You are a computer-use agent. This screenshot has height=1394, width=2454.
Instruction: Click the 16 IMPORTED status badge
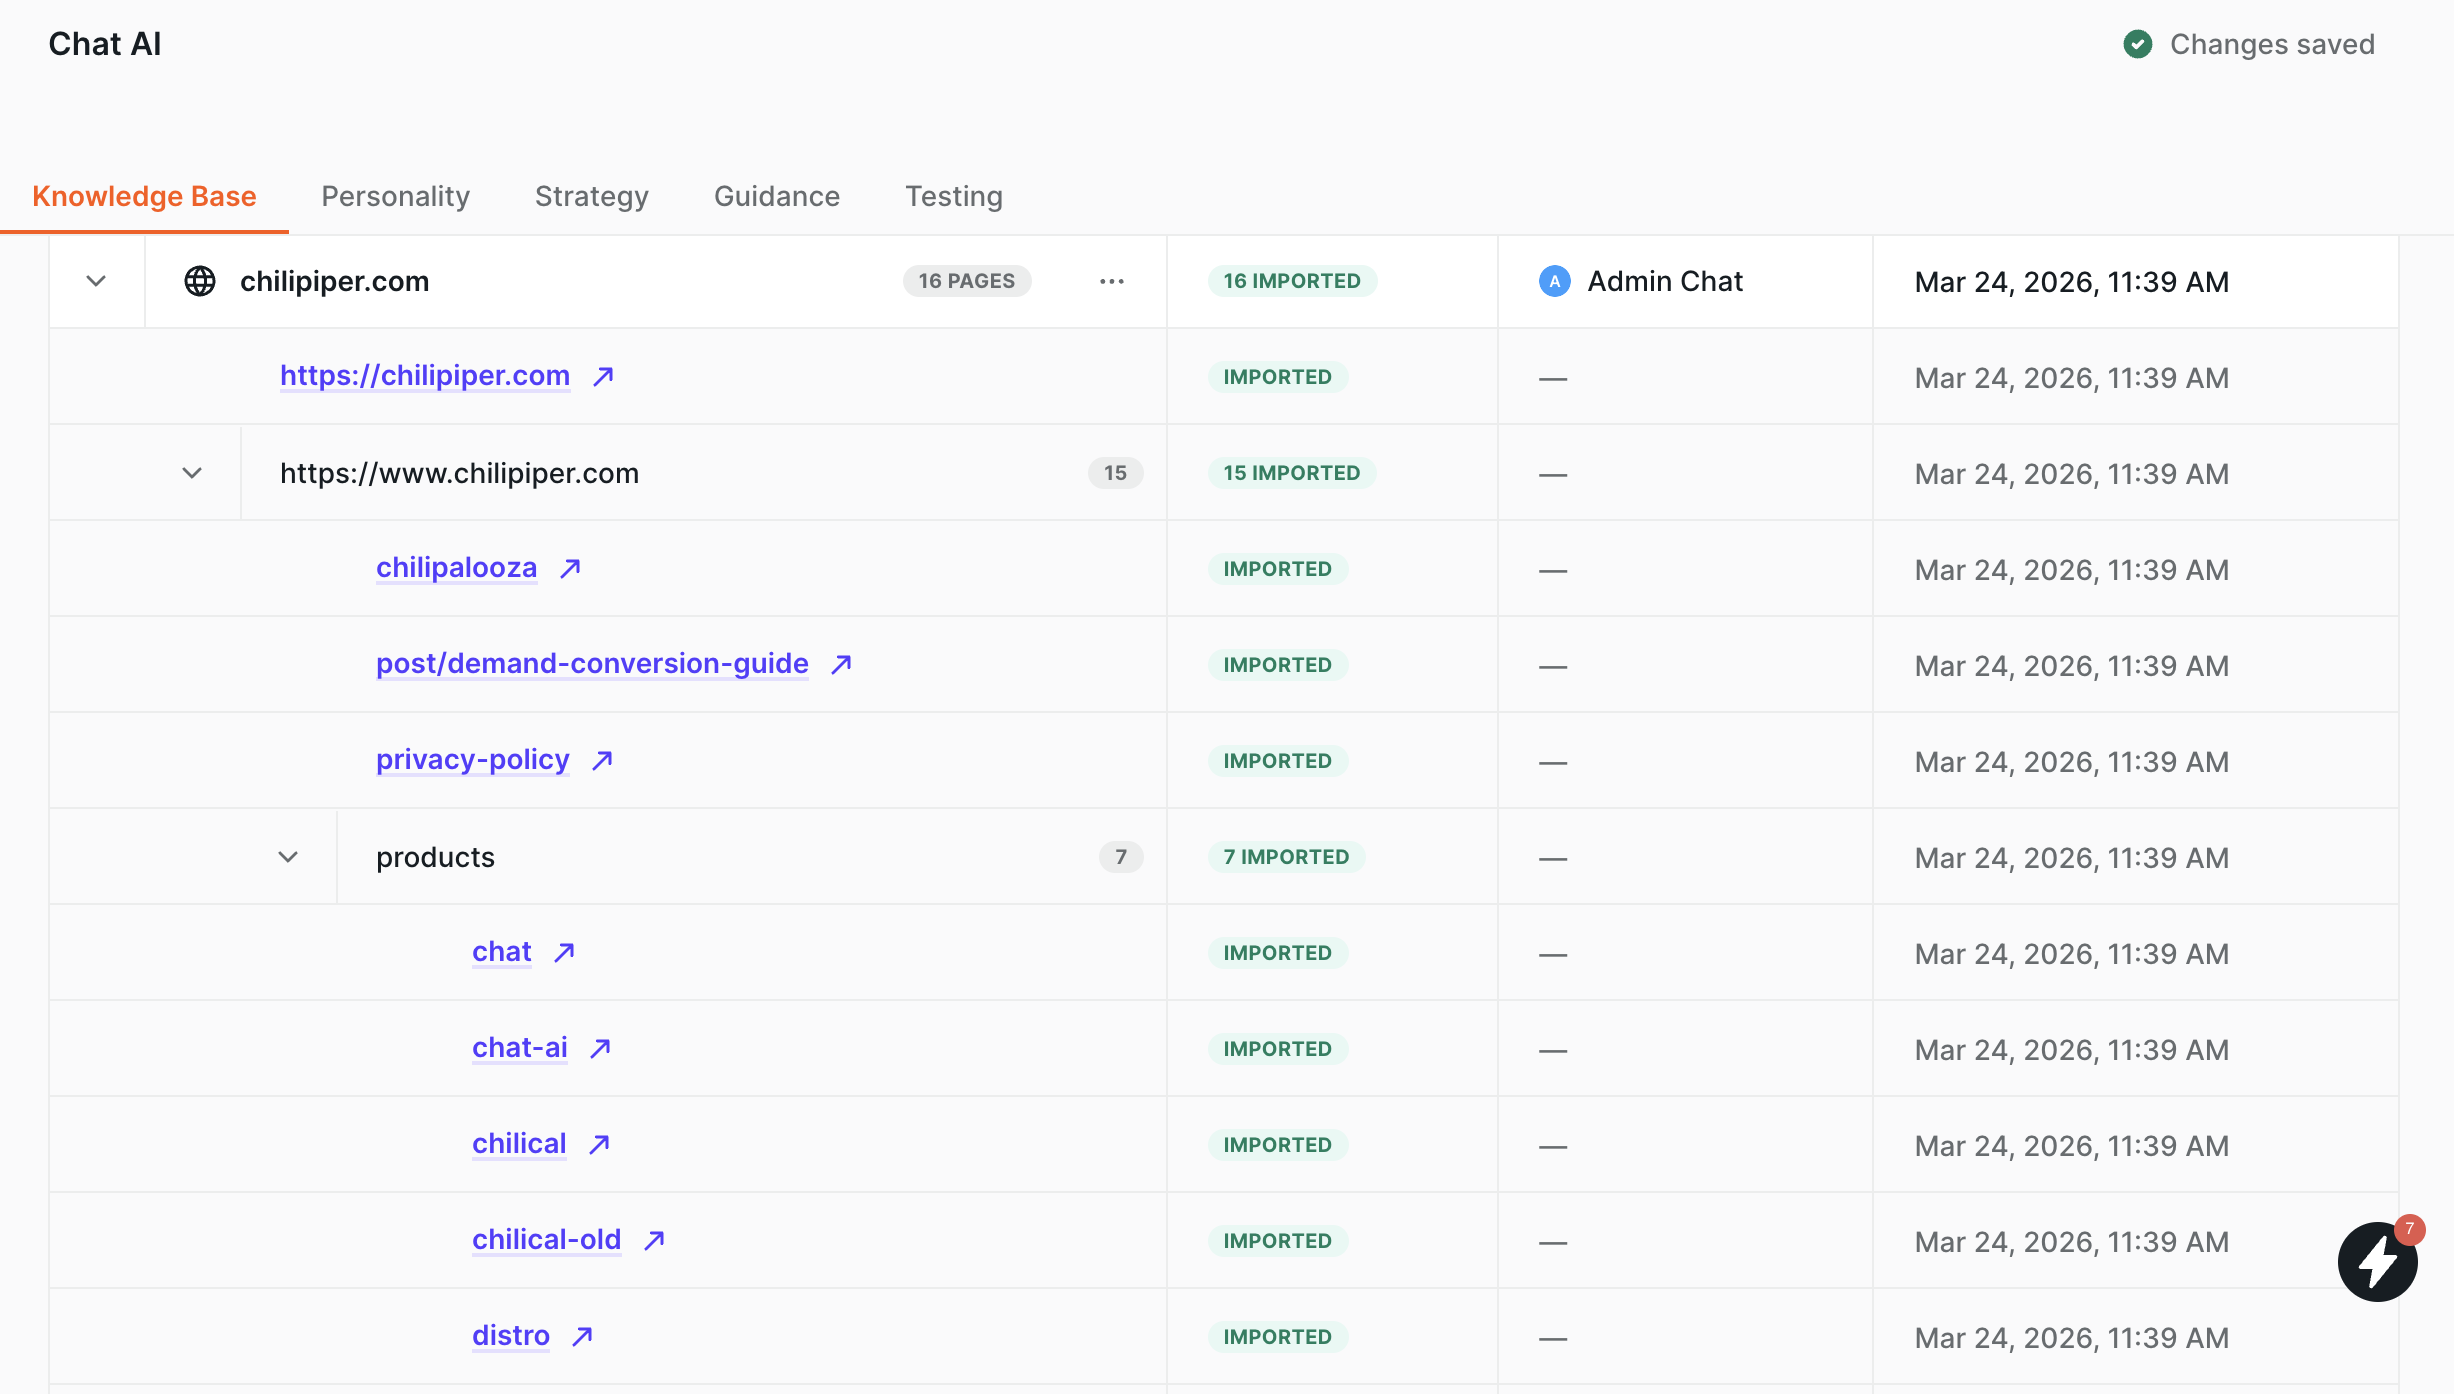(1291, 282)
